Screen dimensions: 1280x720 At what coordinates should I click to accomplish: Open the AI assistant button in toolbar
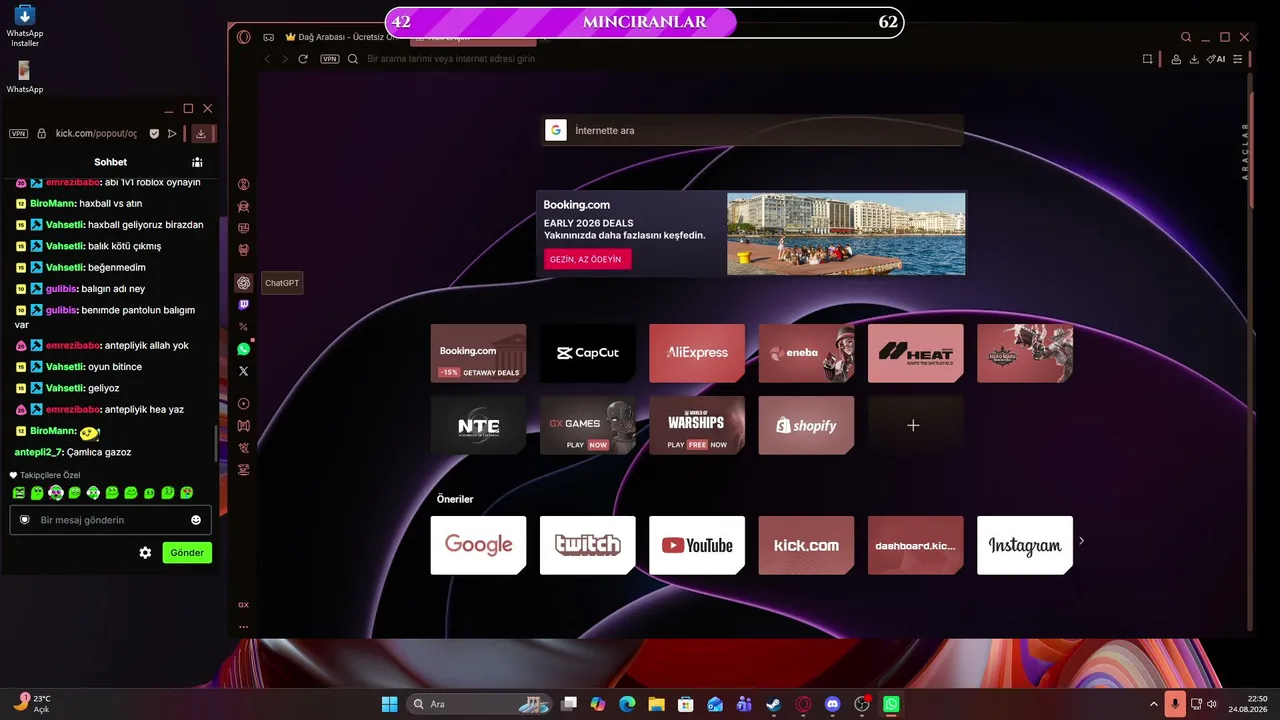1216,59
